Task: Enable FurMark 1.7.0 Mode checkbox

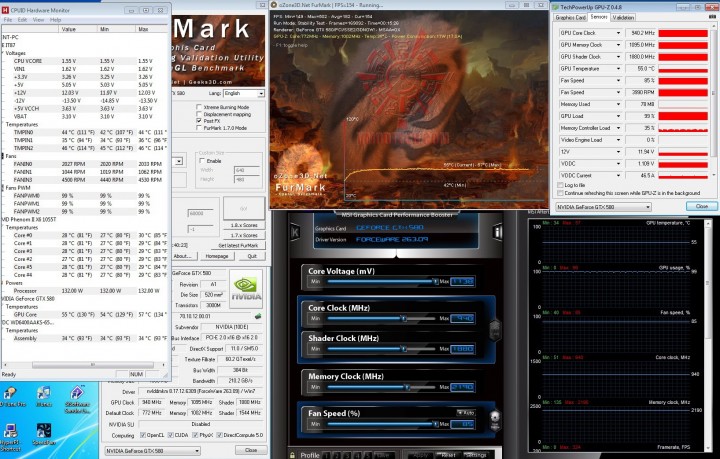Action: pyautogui.click(x=199, y=128)
